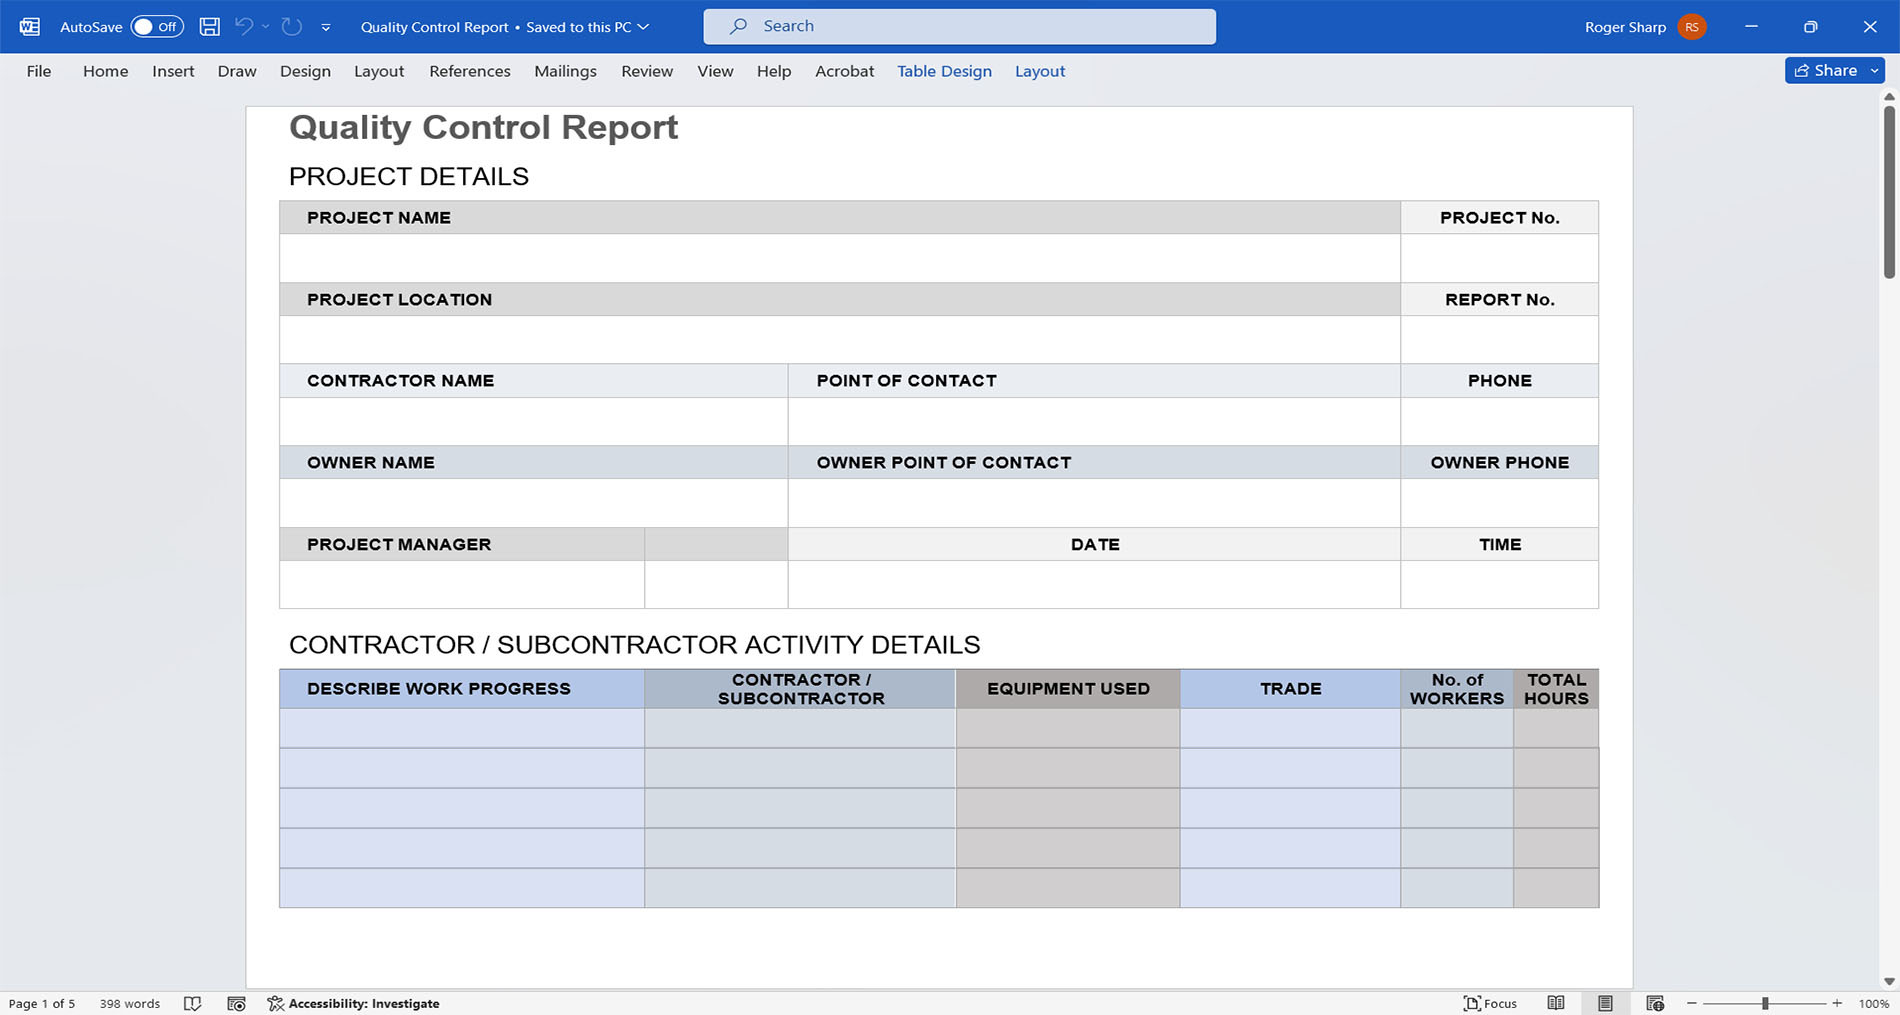The image size is (1900, 1015).
Task: Save the document with the floppy disk icon
Action: coord(209,27)
